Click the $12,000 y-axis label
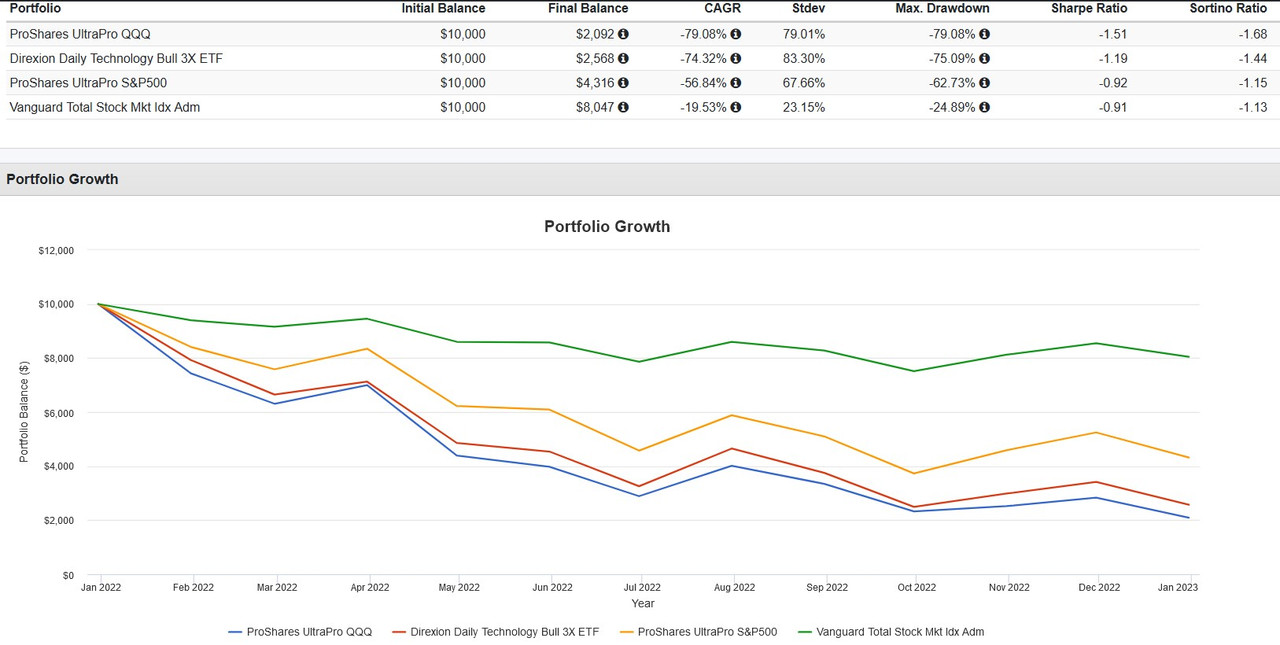 click(x=56, y=250)
